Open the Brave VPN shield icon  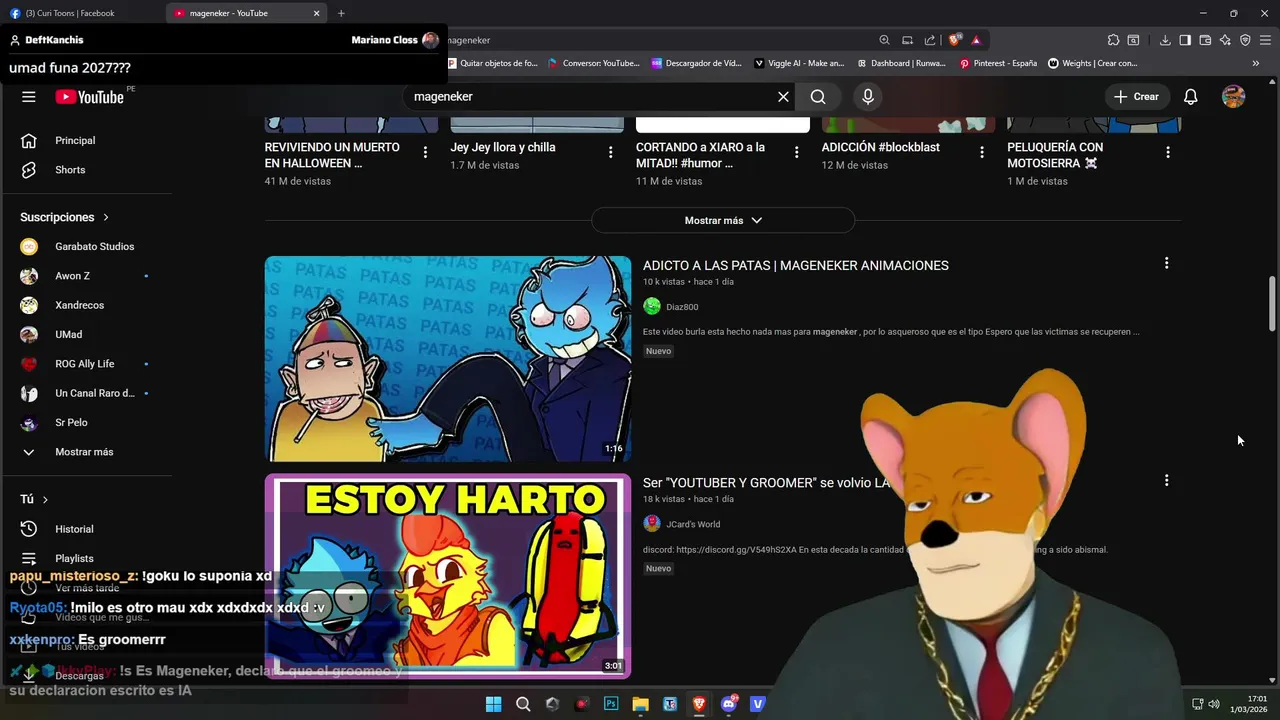point(1245,40)
